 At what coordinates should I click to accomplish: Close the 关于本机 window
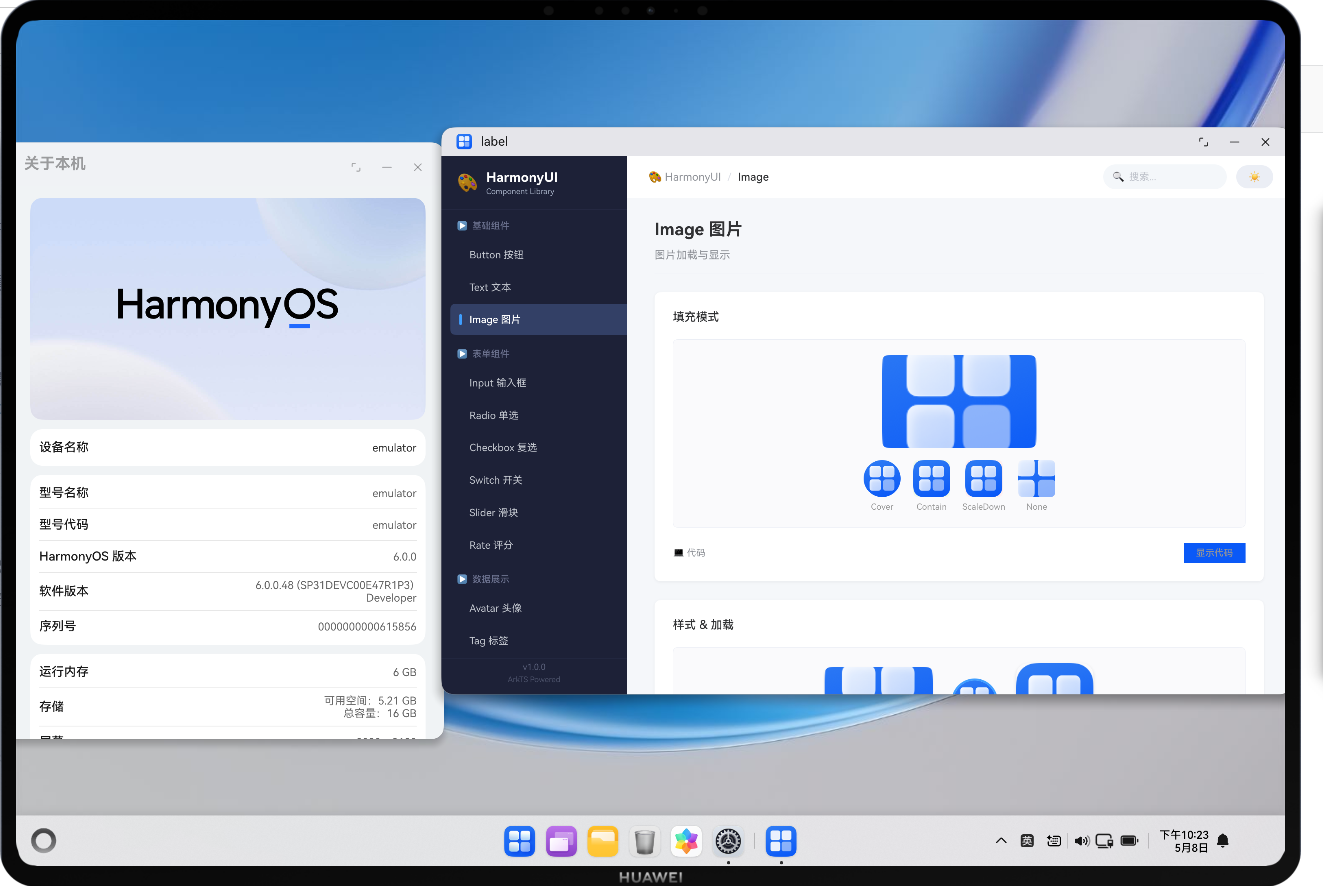(418, 167)
